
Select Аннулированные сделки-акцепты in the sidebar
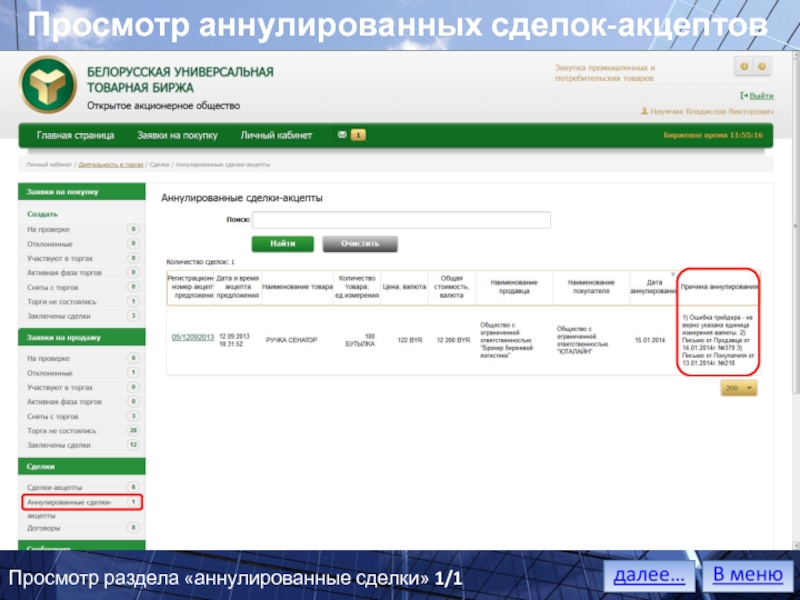(69, 500)
